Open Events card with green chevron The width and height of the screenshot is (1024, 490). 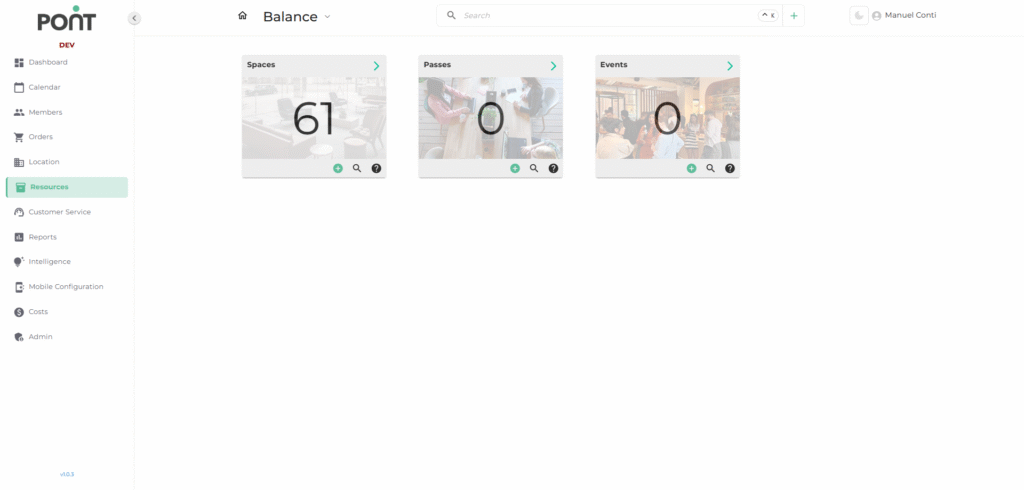tap(730, 66)
